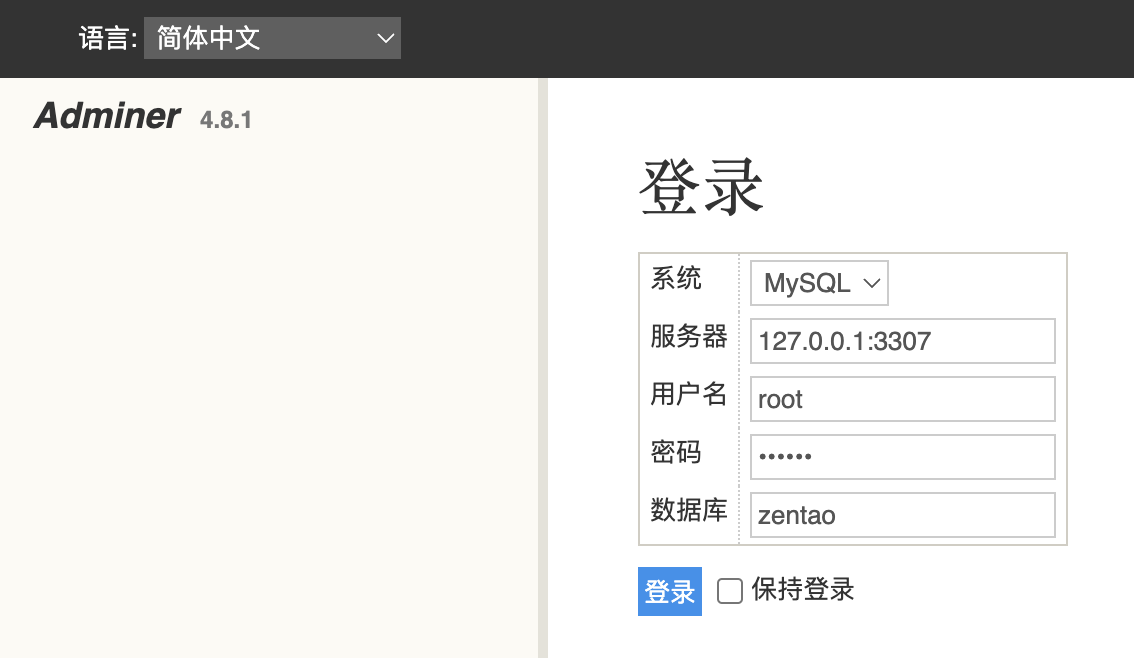Click the 保持登录 label text
Screen dimensions: 1134x658
[803, 589]
